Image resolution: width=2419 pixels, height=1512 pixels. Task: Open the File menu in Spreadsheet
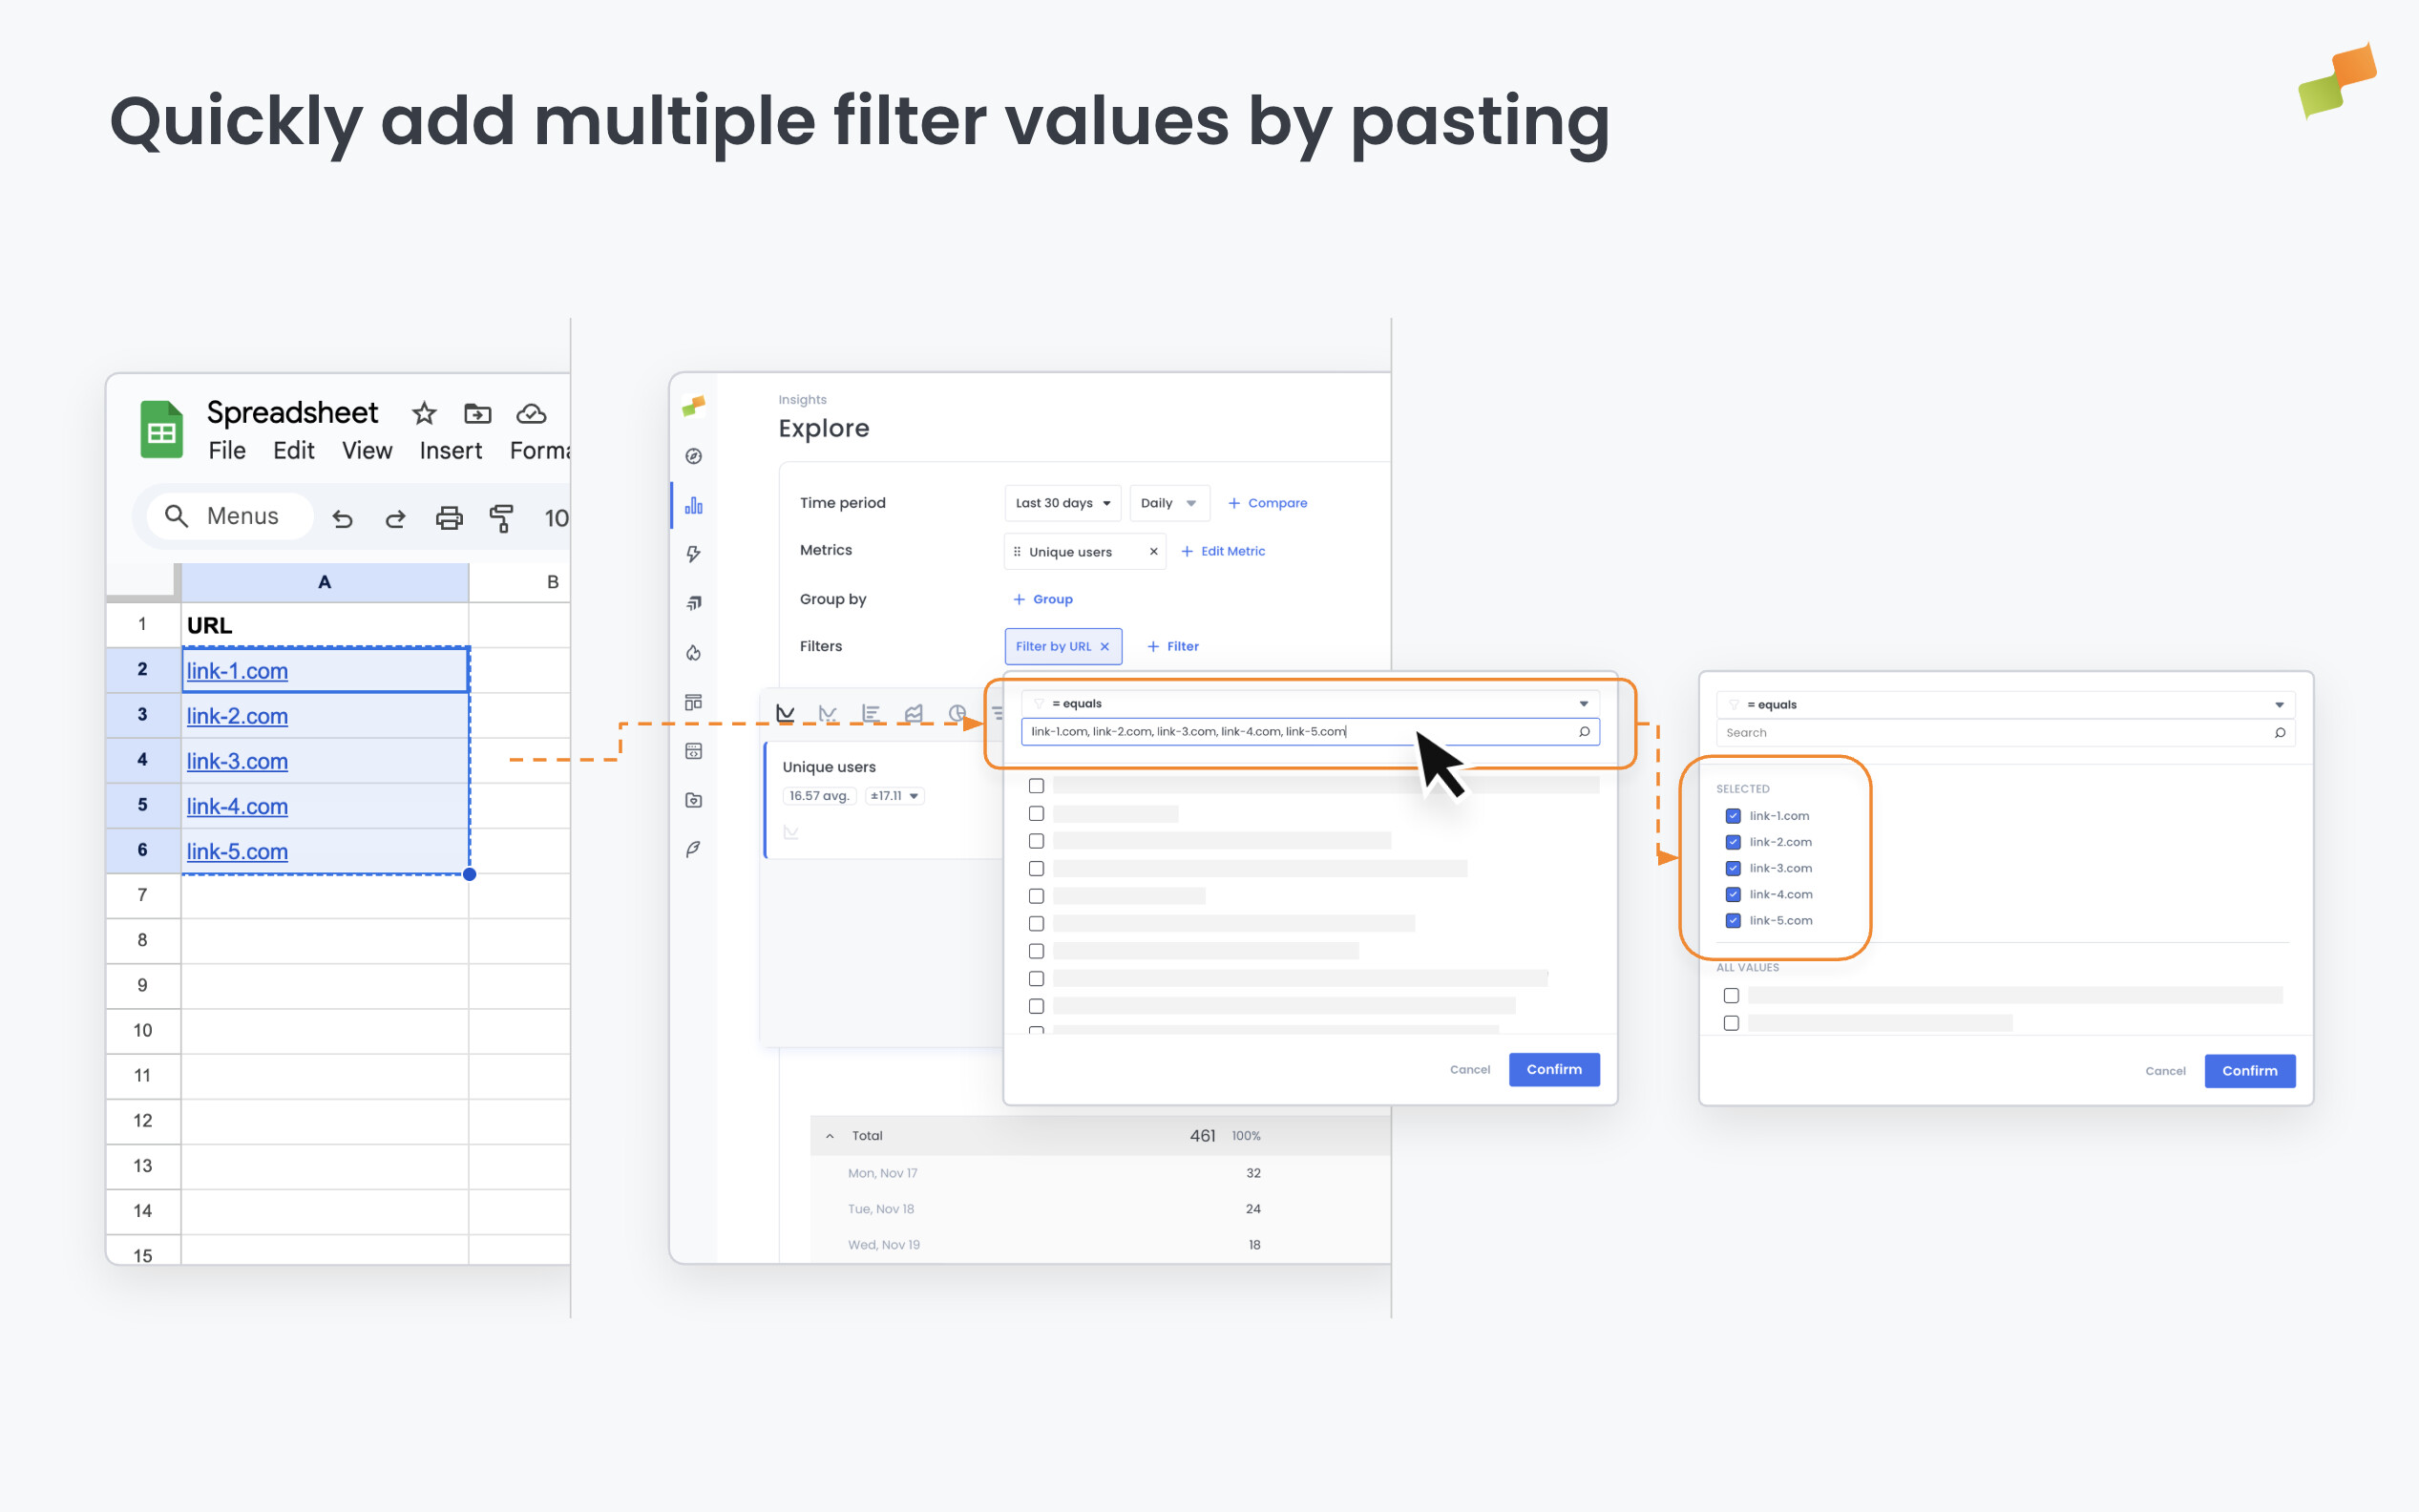click(227, 450)
